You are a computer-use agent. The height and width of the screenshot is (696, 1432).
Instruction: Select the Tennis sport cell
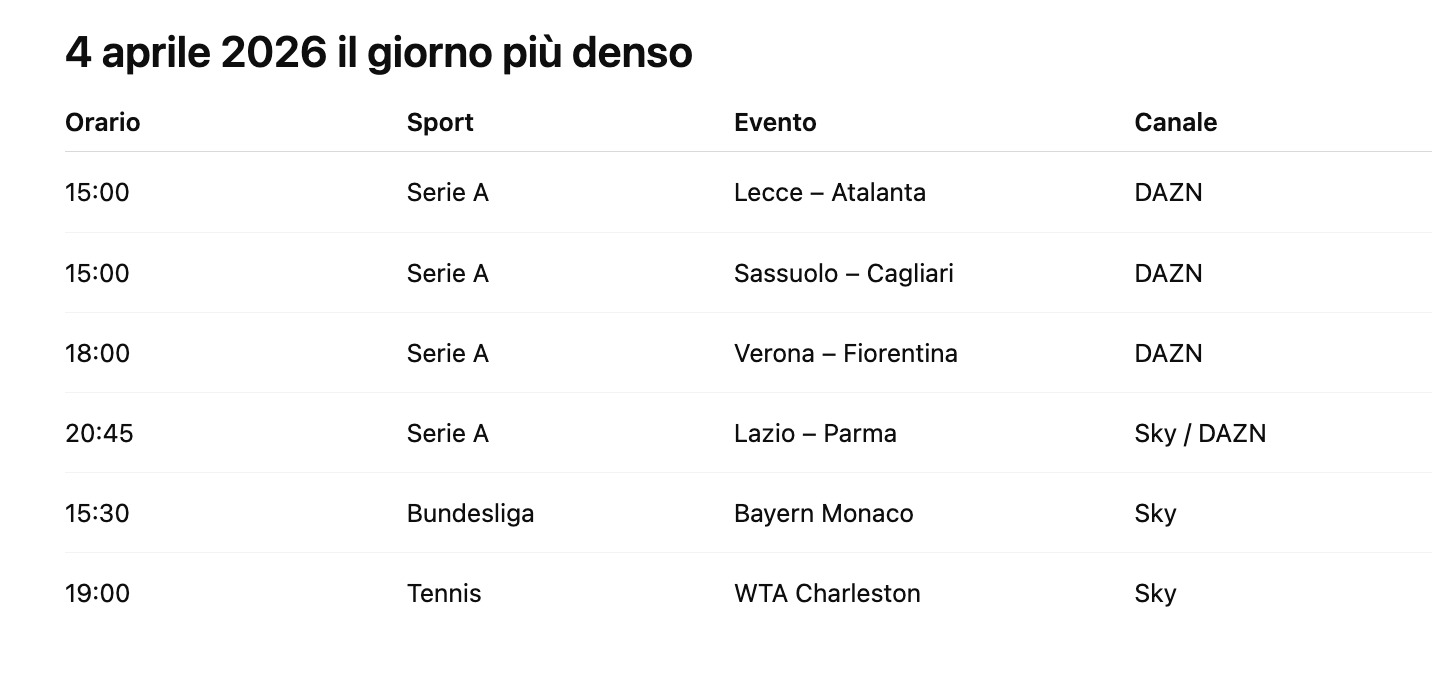tap(444, 593)
